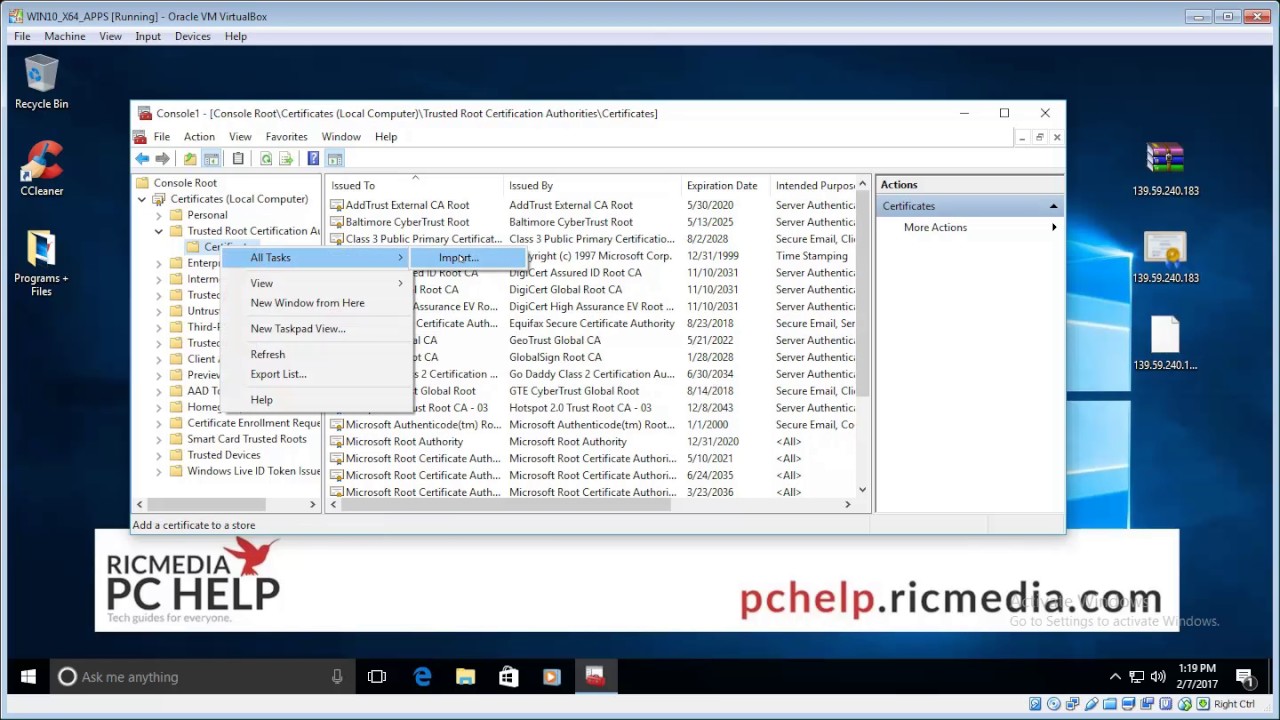The width and height of the screenshot is (1280, 720).
Task: Click the Back arrow in the MMC toolbar
Action: click(142, 159)
